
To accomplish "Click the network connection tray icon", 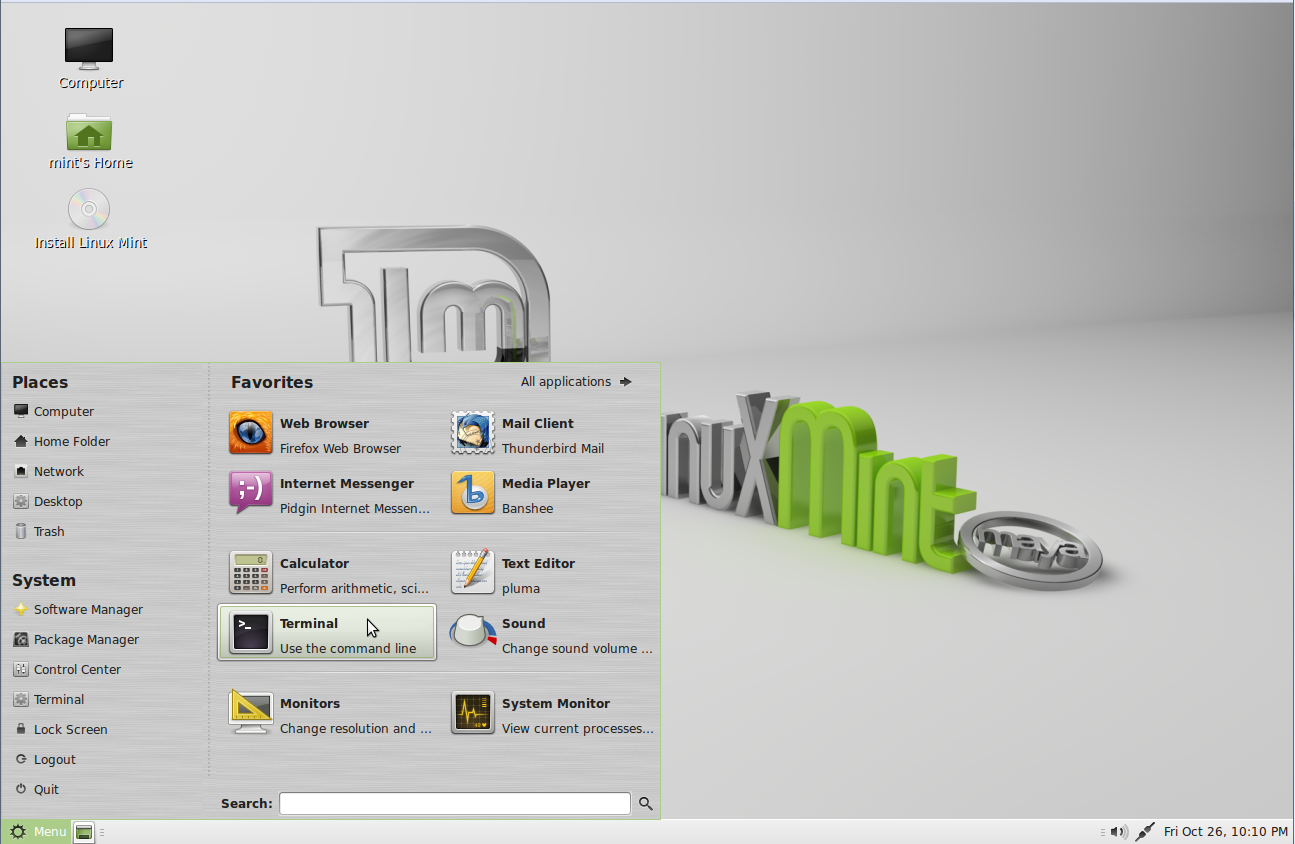I will click(x=1145, y=832).
